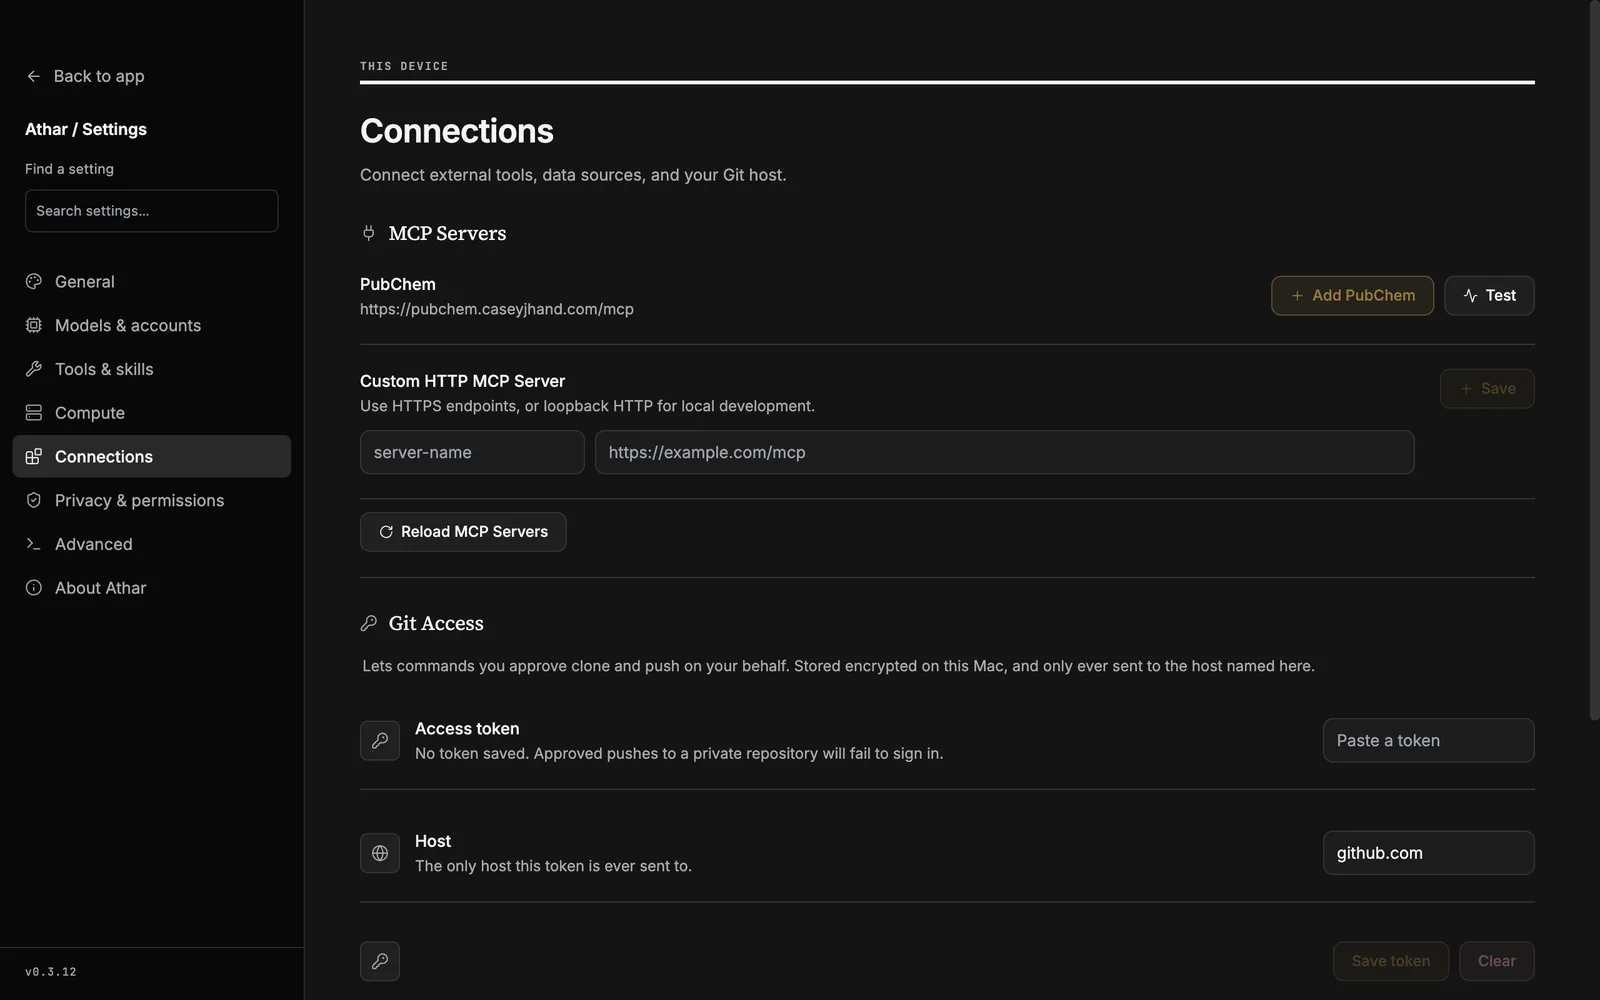The width and height of the screenshot is (1600, 1000).
Task: Click the pulse icon in the Test button
Action: 1470,296
